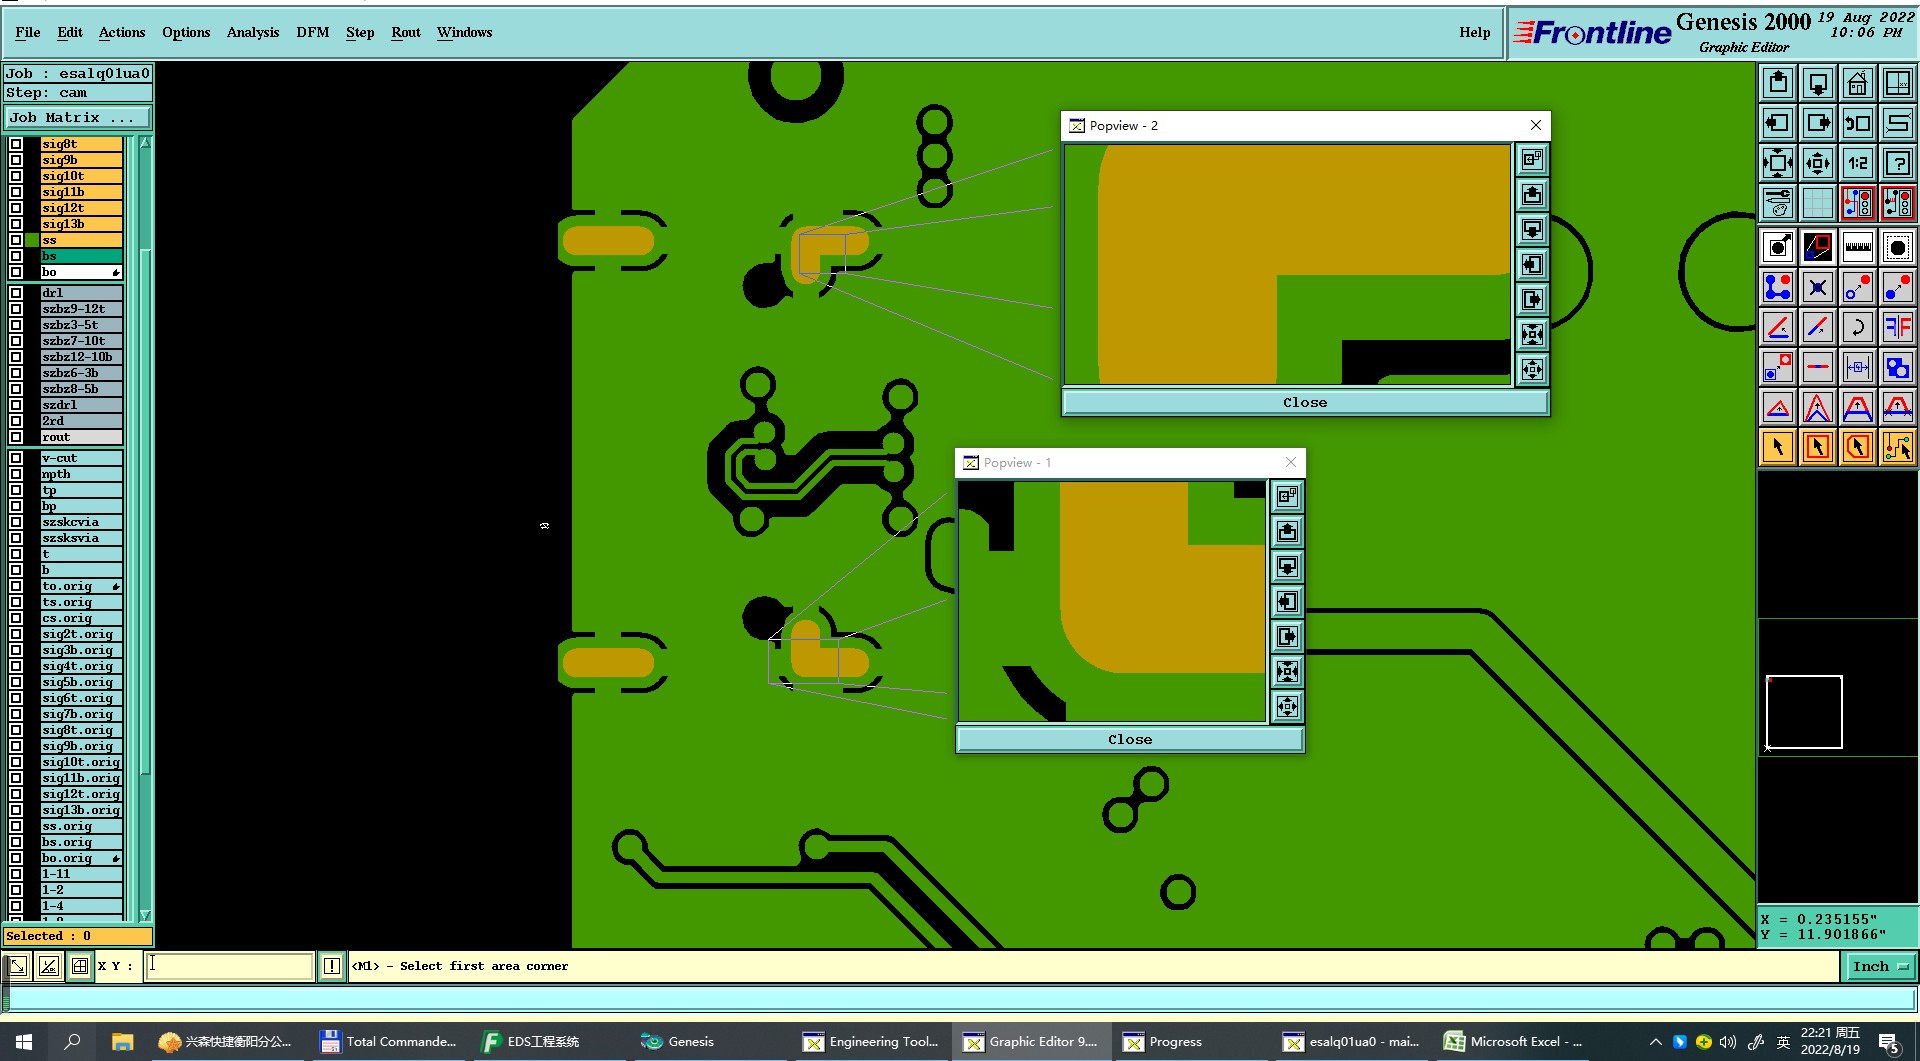The image size is (1920, 1061).
Task: Click the layer list scroll down arrow
Action: (x=145, y=914)
